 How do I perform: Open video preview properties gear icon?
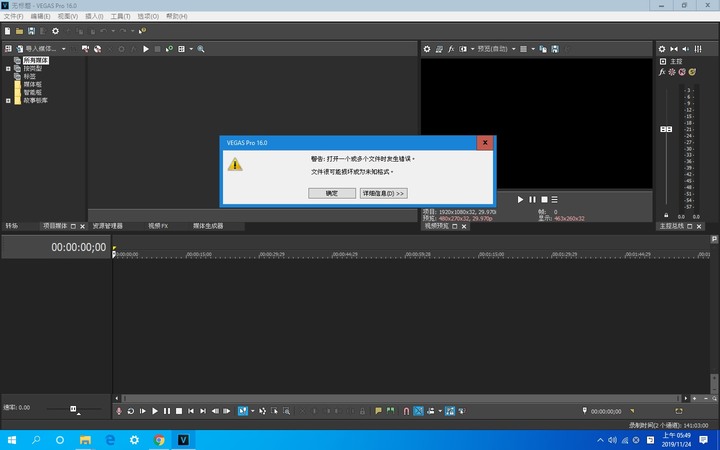click(x=427, y=49)
